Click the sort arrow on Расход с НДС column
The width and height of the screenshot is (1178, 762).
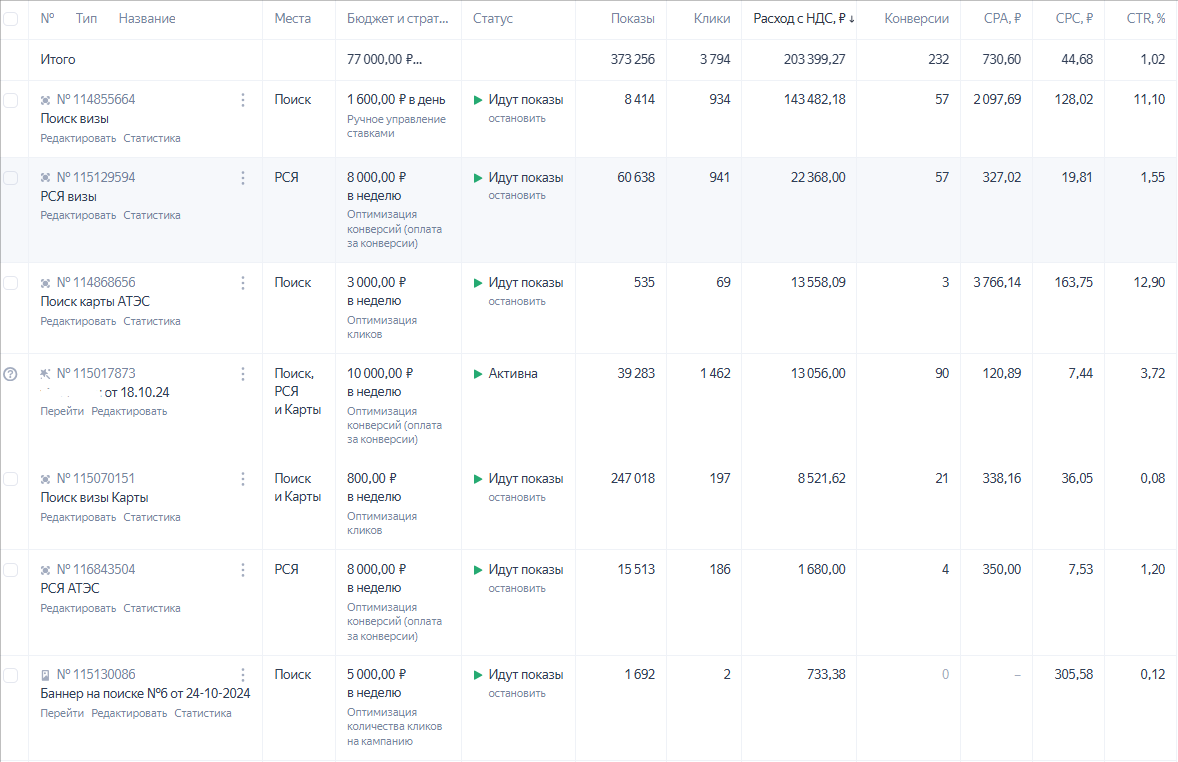851,20
